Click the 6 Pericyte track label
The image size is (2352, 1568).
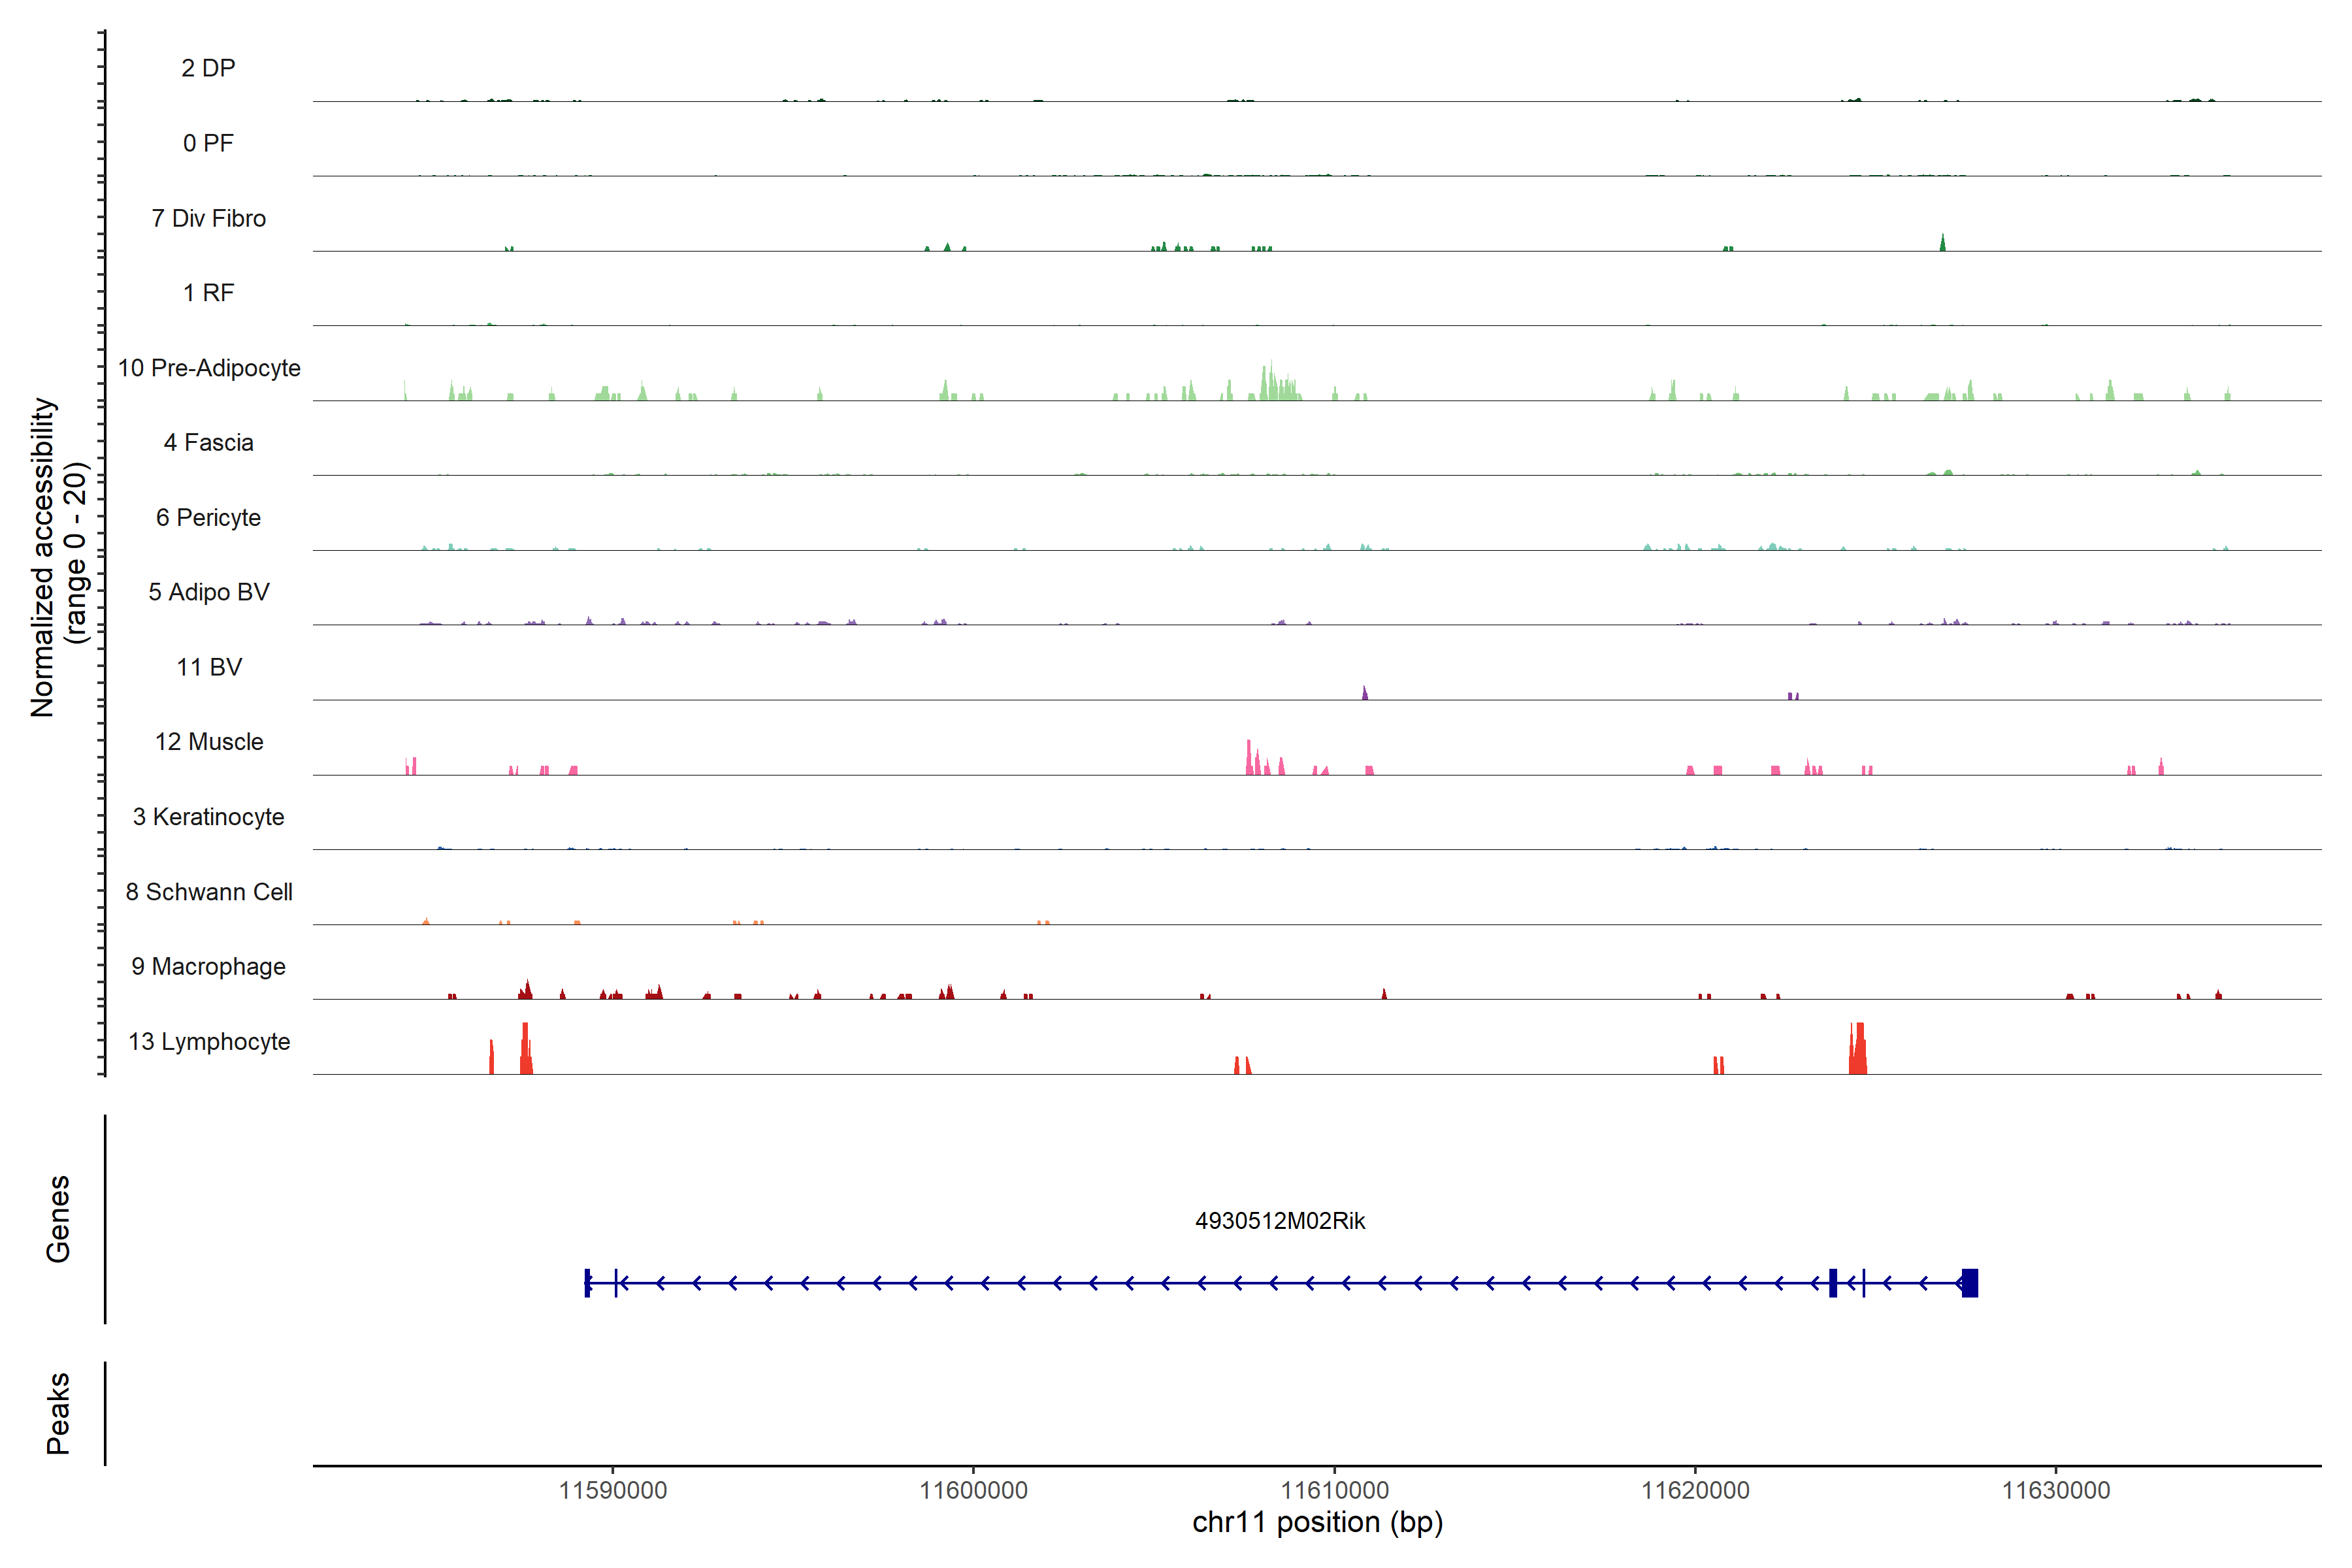(209, 518)
